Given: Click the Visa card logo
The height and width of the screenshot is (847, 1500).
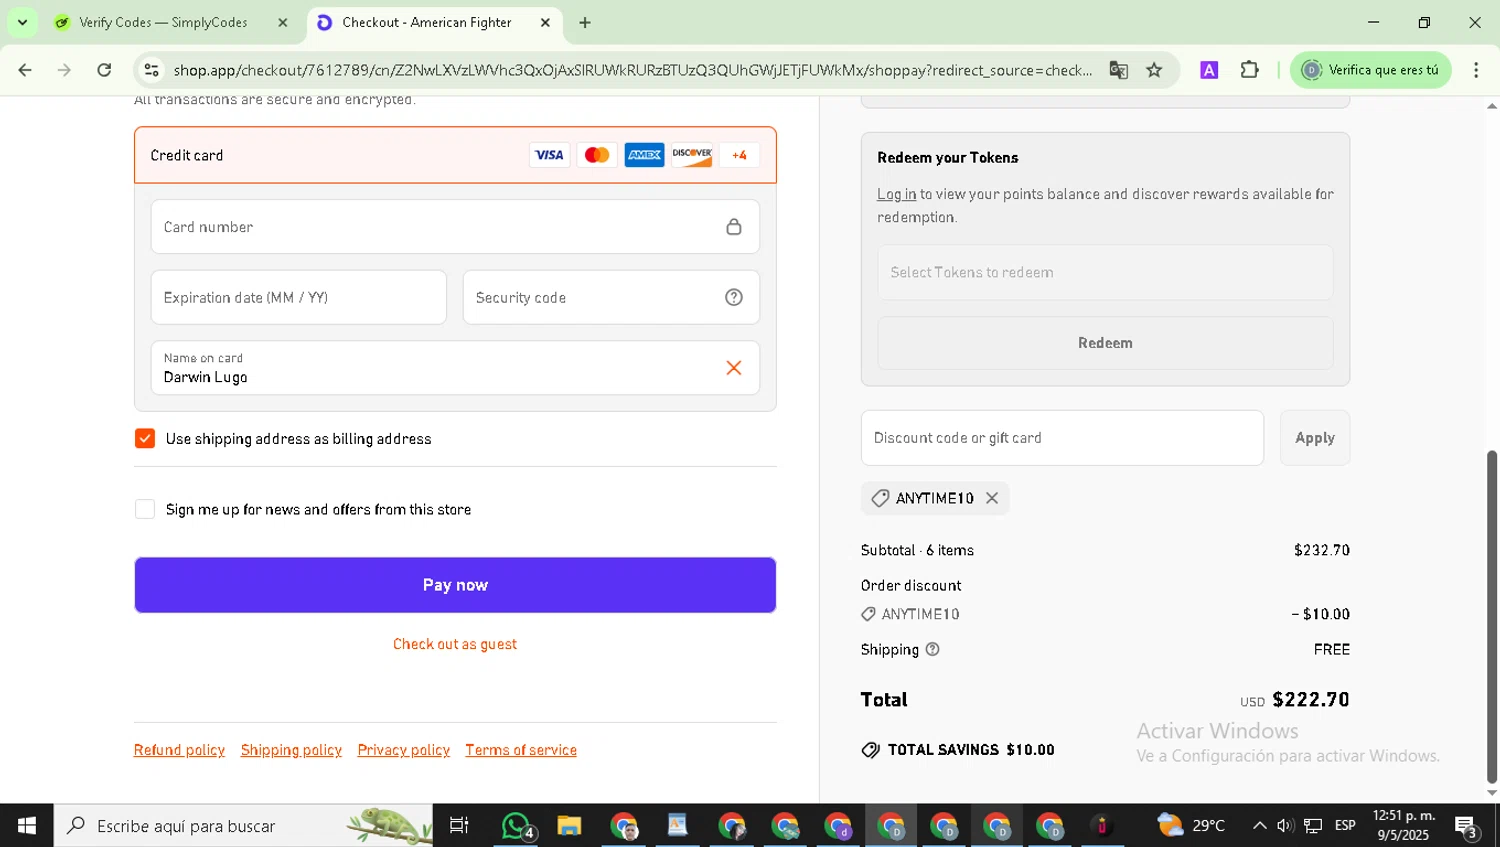Looking at the screenshot, I should coord(549,155).
